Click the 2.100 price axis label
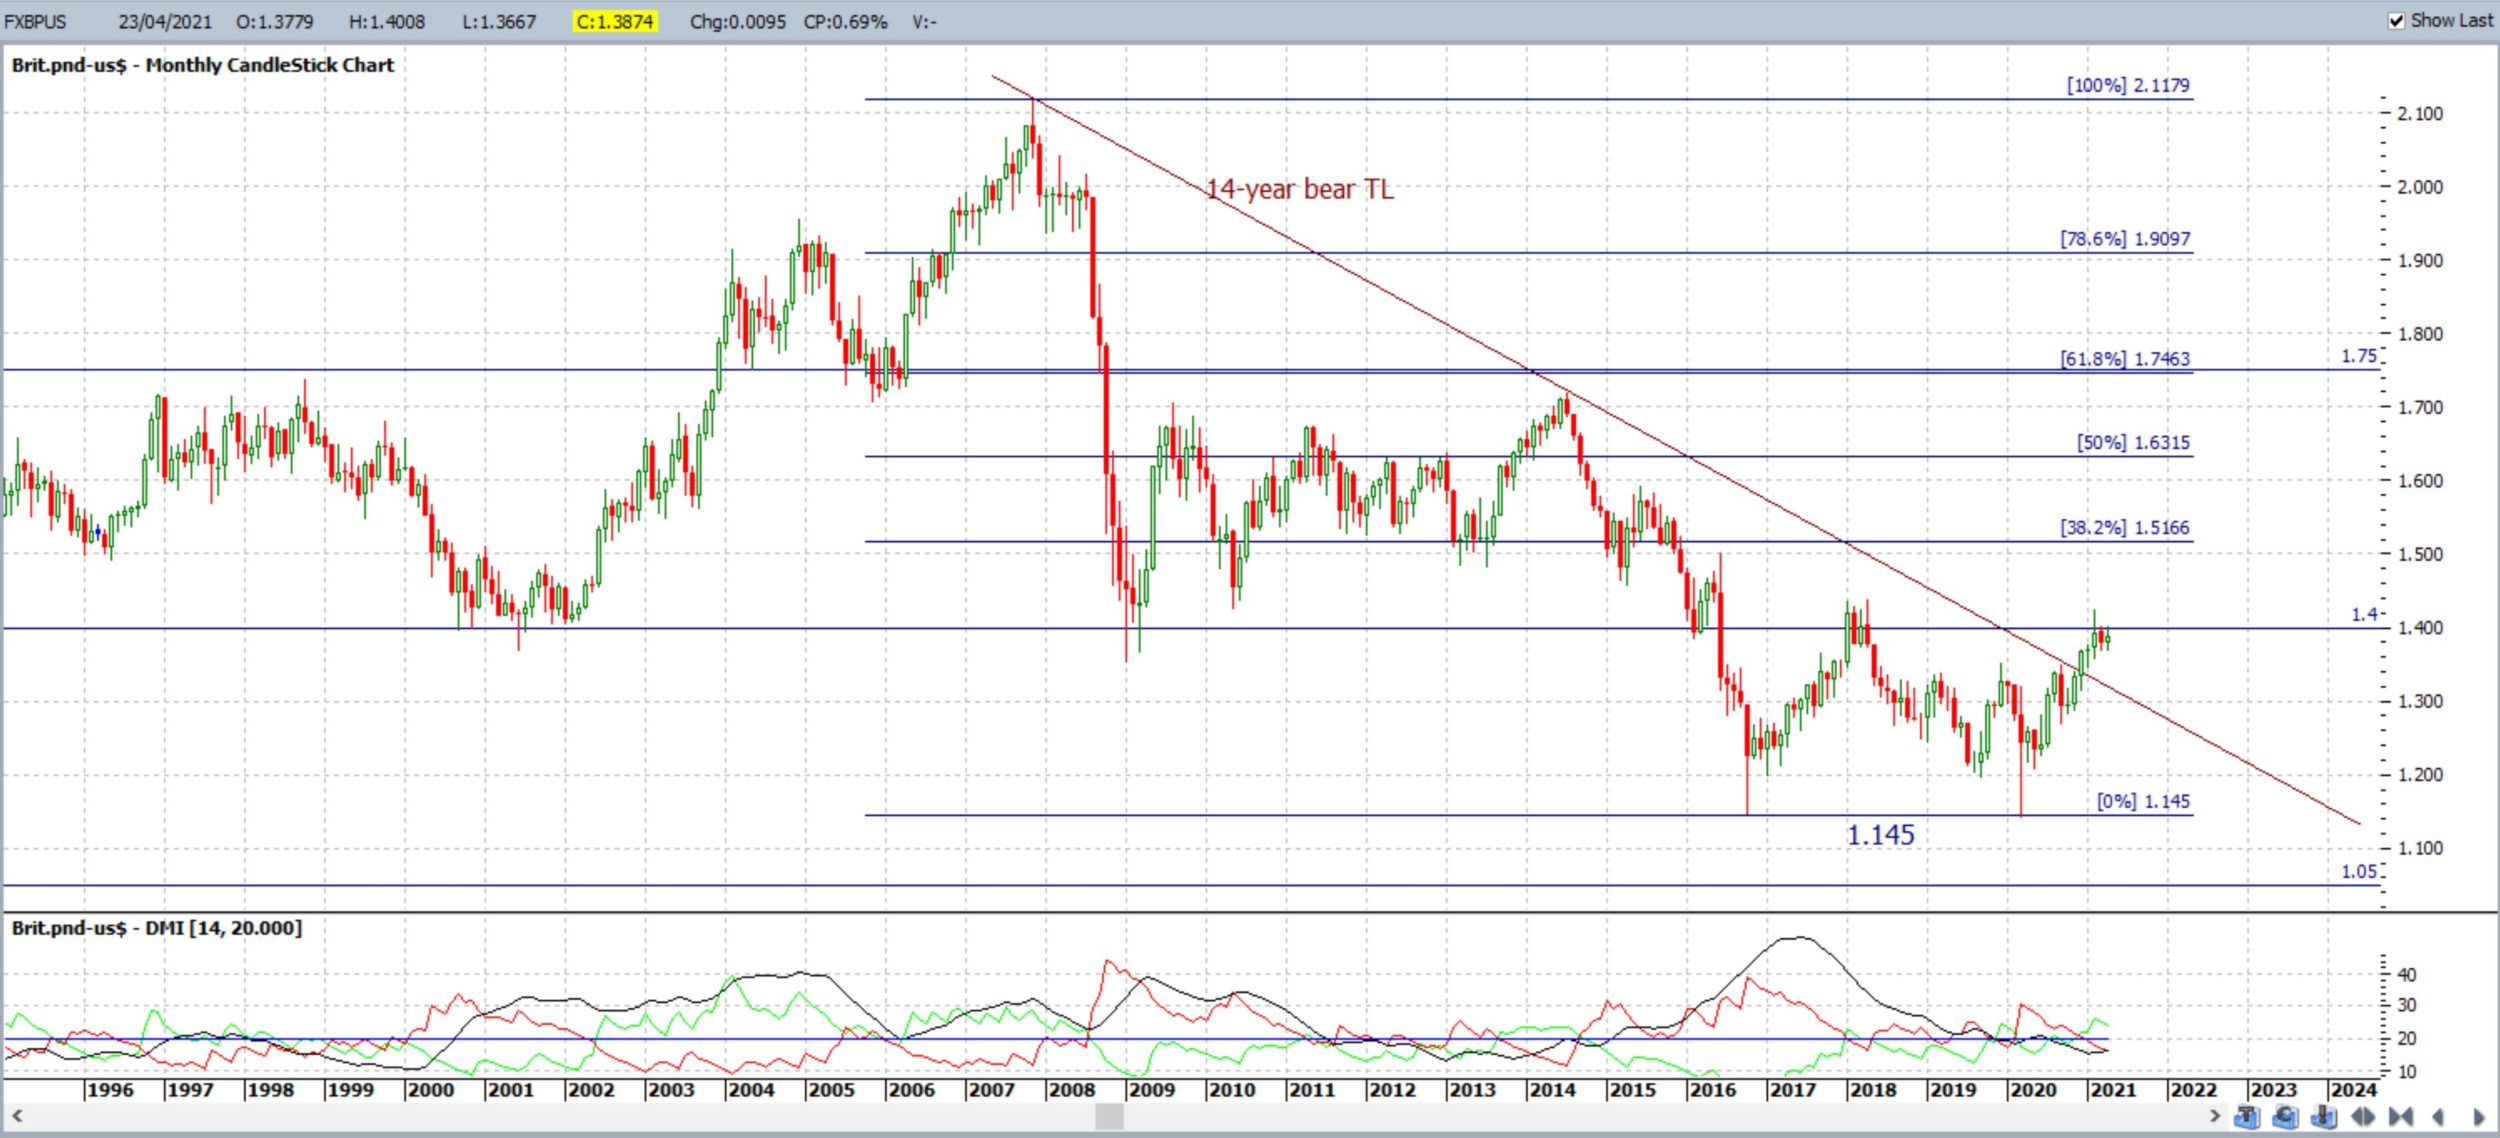The height and width of the screenshot is (1138, 2500). pos(2420,113)
